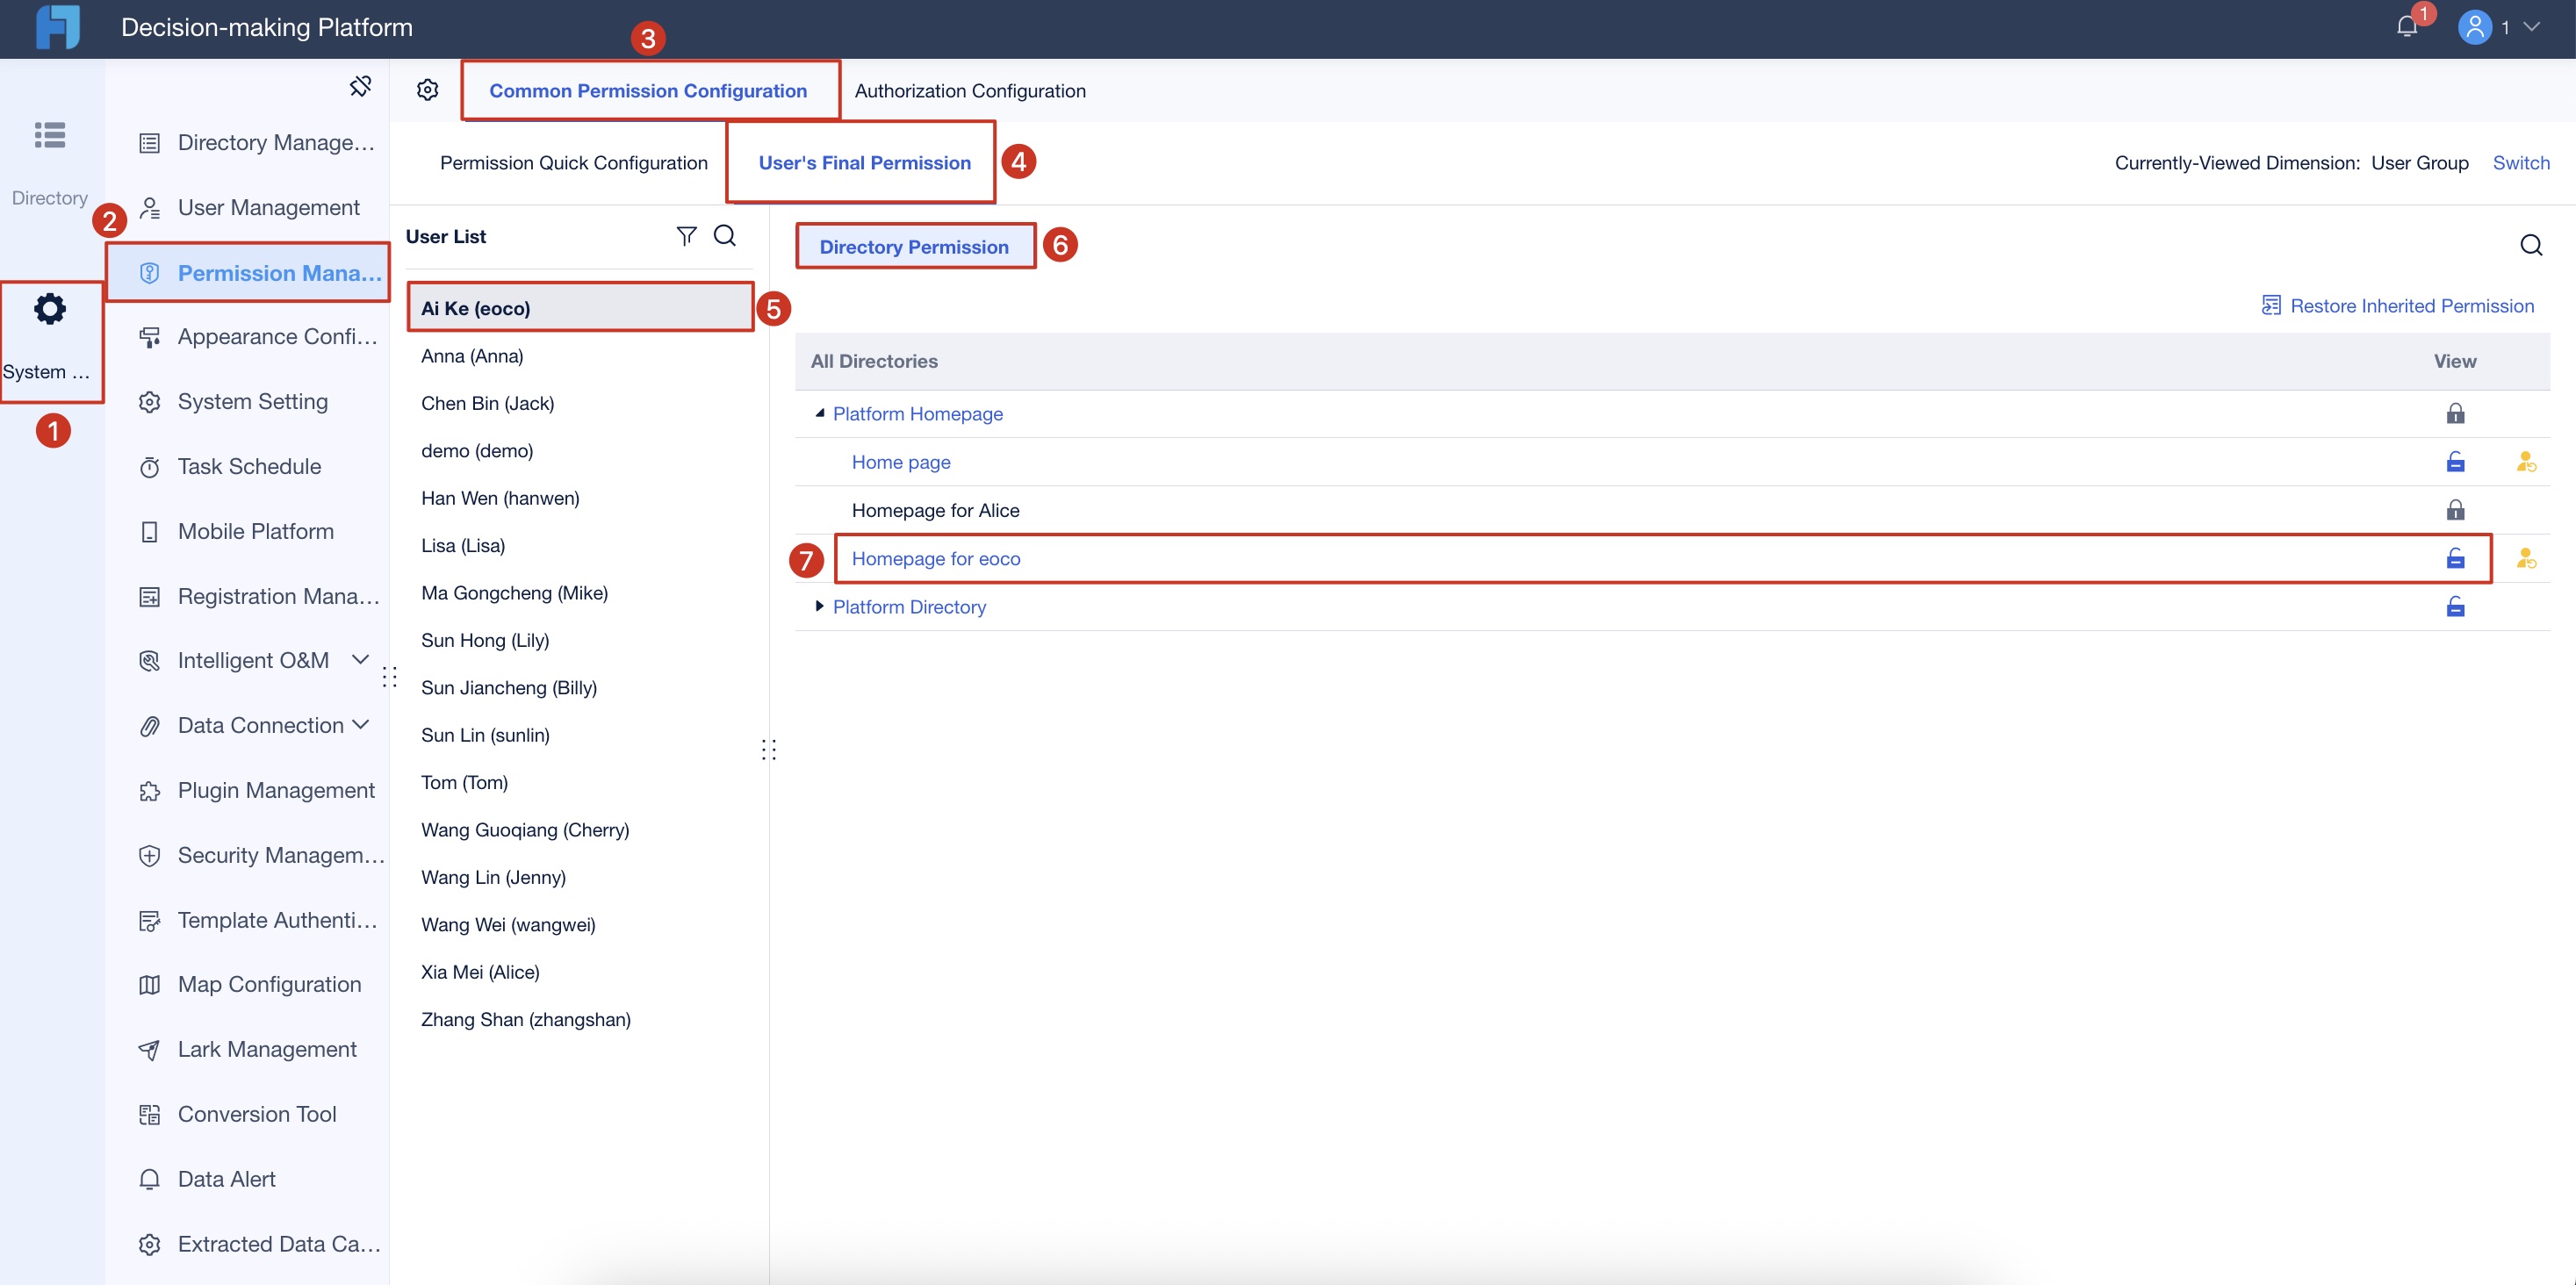Screen dimensions: 2576x1285
Task: Select user Ai Ke (eoco)
Action: point(580,308)
